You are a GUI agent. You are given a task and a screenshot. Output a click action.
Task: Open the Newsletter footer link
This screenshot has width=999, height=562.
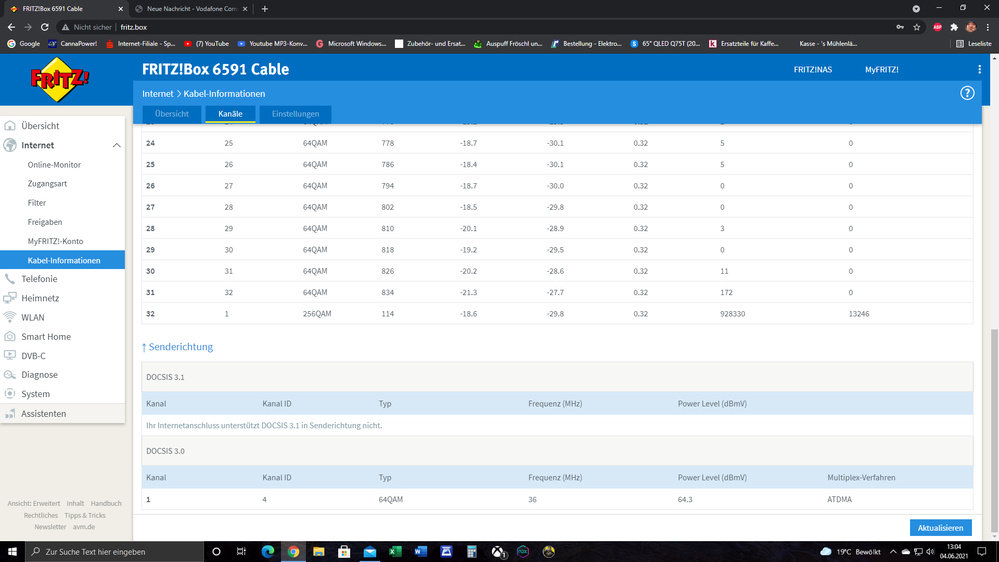pos(50,527)
